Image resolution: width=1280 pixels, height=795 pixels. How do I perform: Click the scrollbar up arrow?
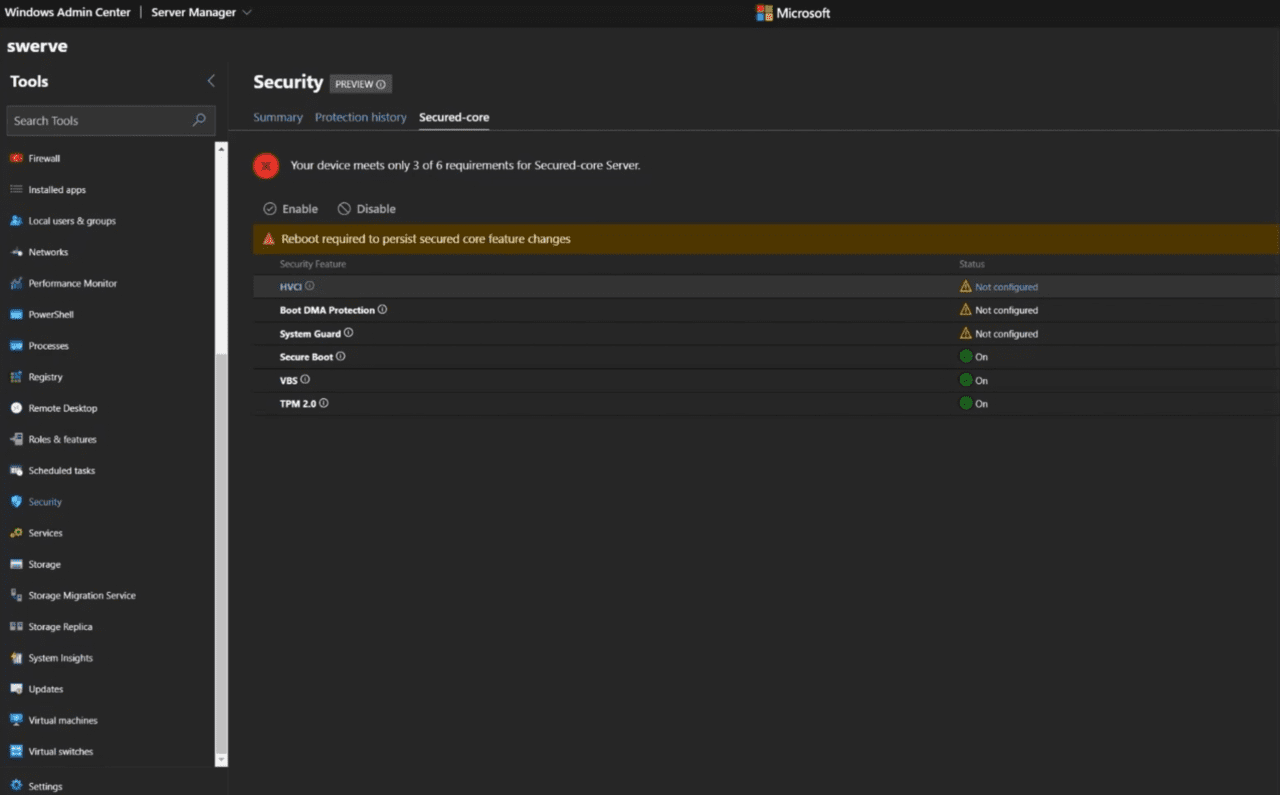tap(222, 149)
